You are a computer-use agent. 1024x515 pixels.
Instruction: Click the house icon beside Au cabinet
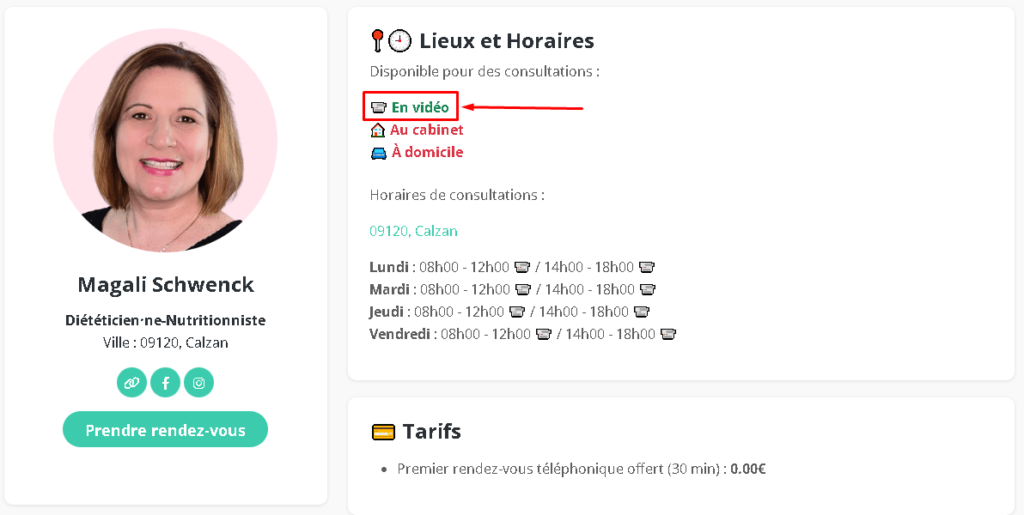377,131
